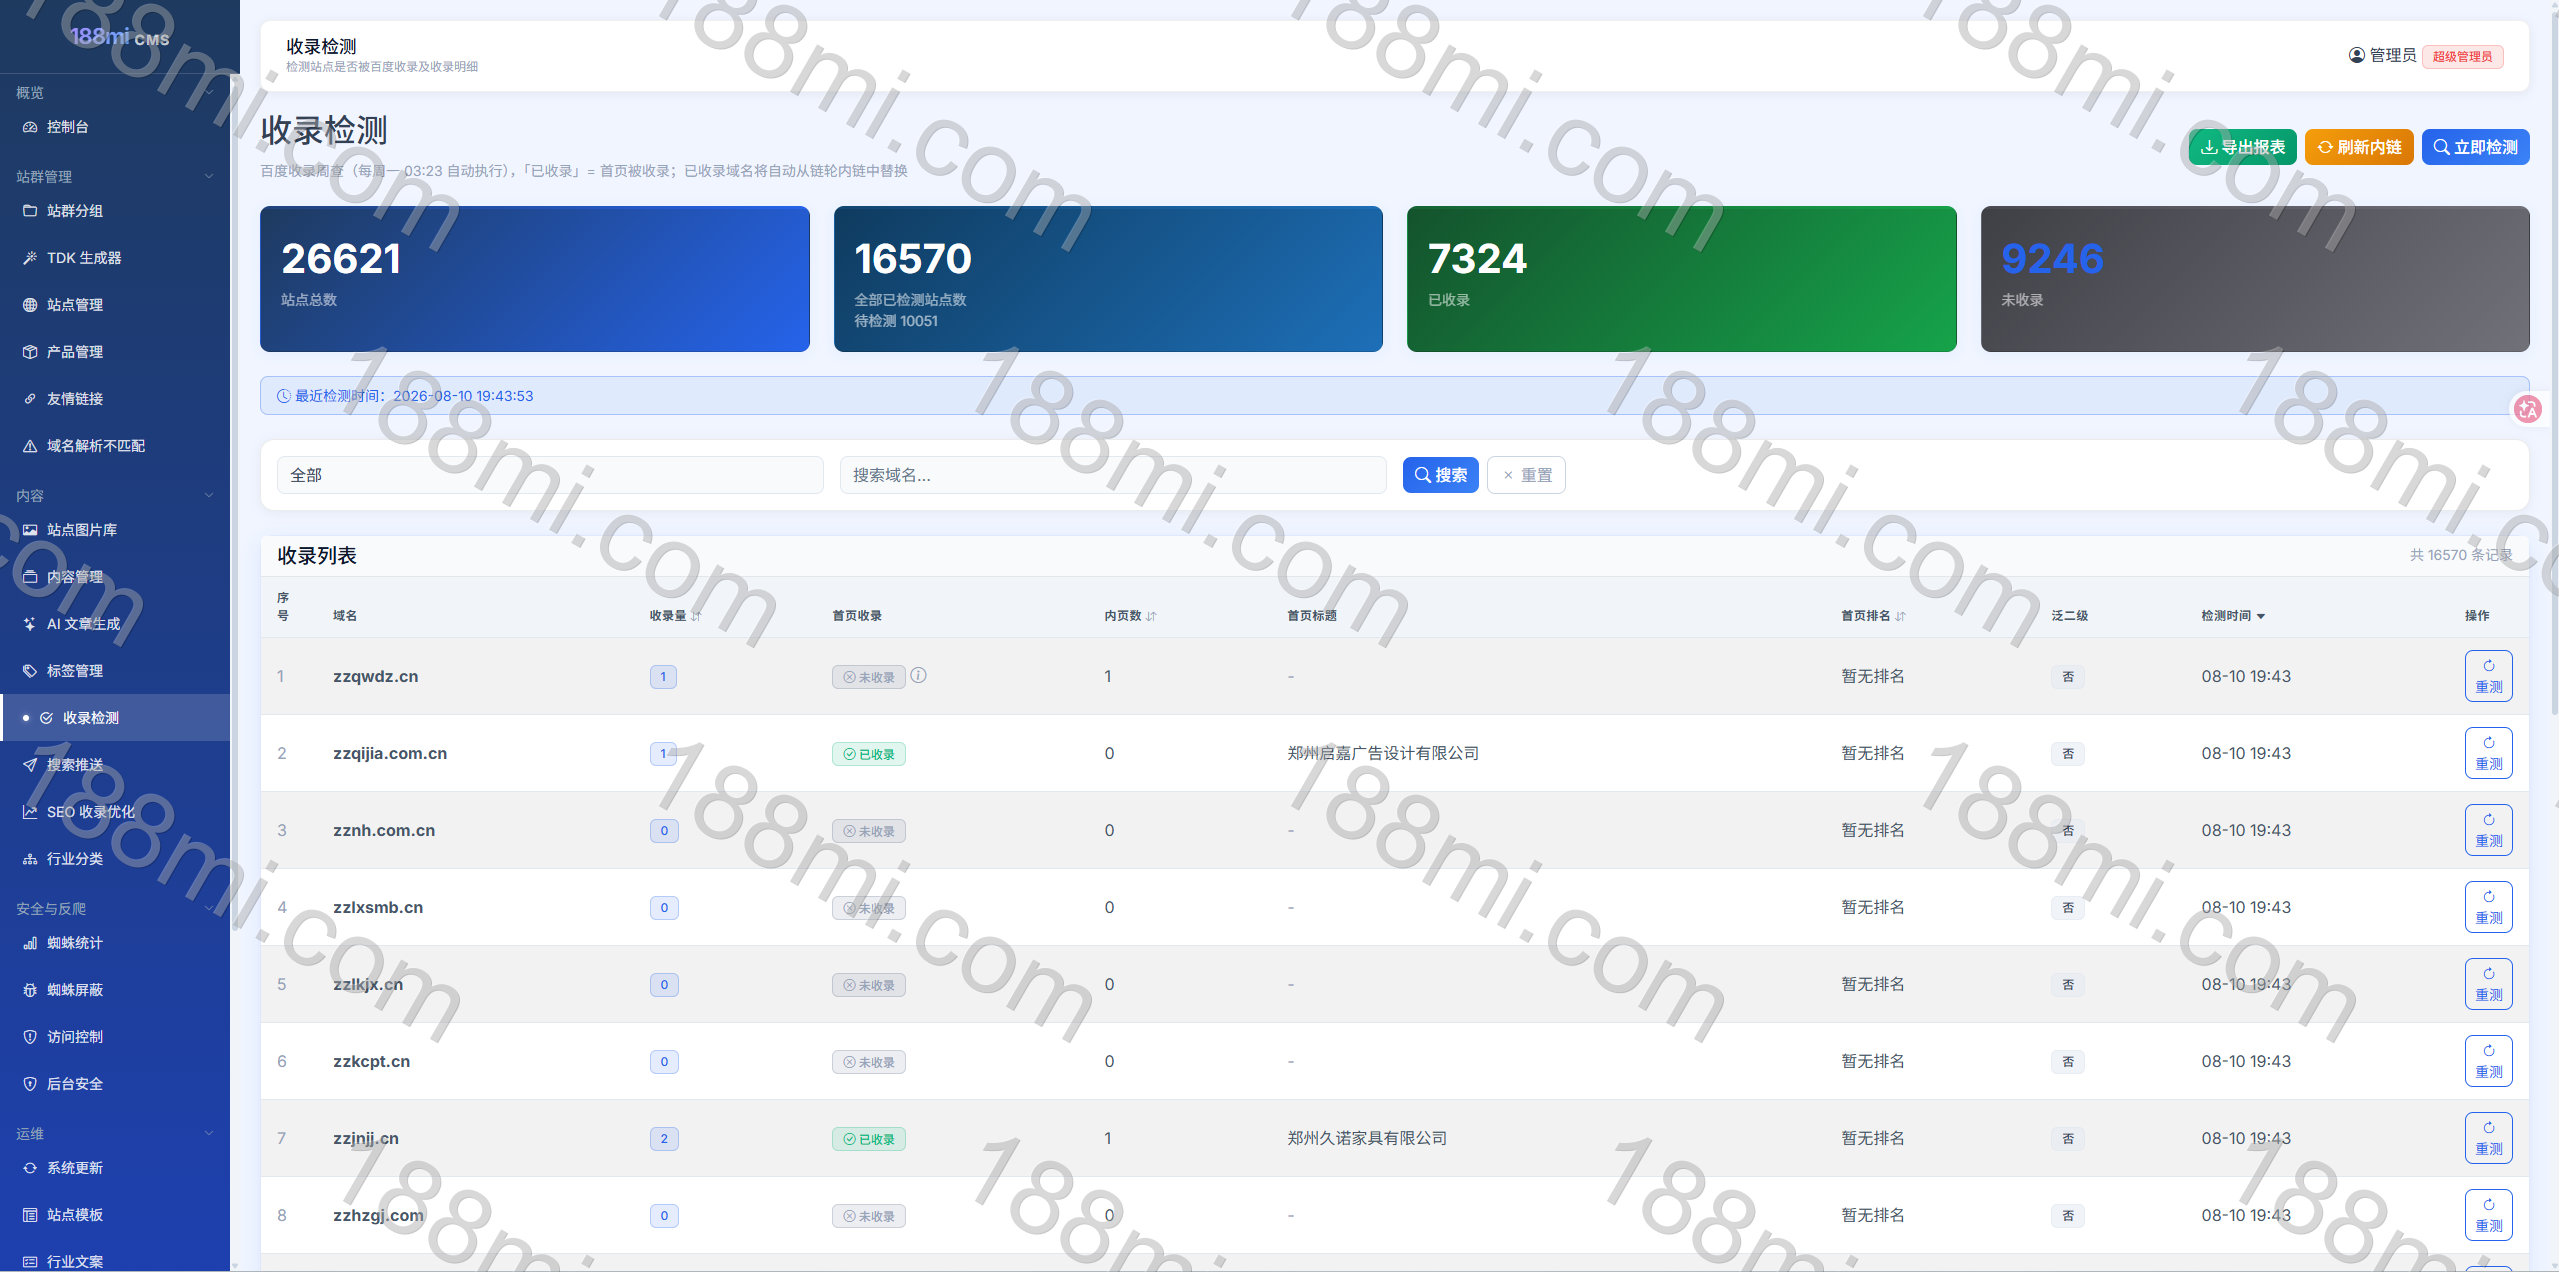Collapse the 概览 sidebar section
The width and height of the screenshot is (2559, 1272).
pyautogui.click(x=209, y=93)
